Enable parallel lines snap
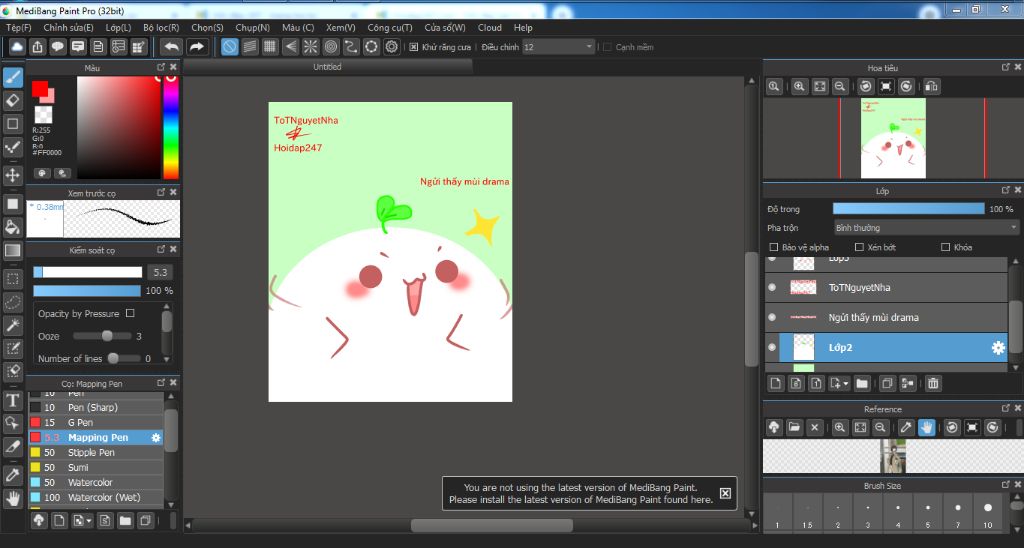1024x548 pixels. [x=249, y=47]
